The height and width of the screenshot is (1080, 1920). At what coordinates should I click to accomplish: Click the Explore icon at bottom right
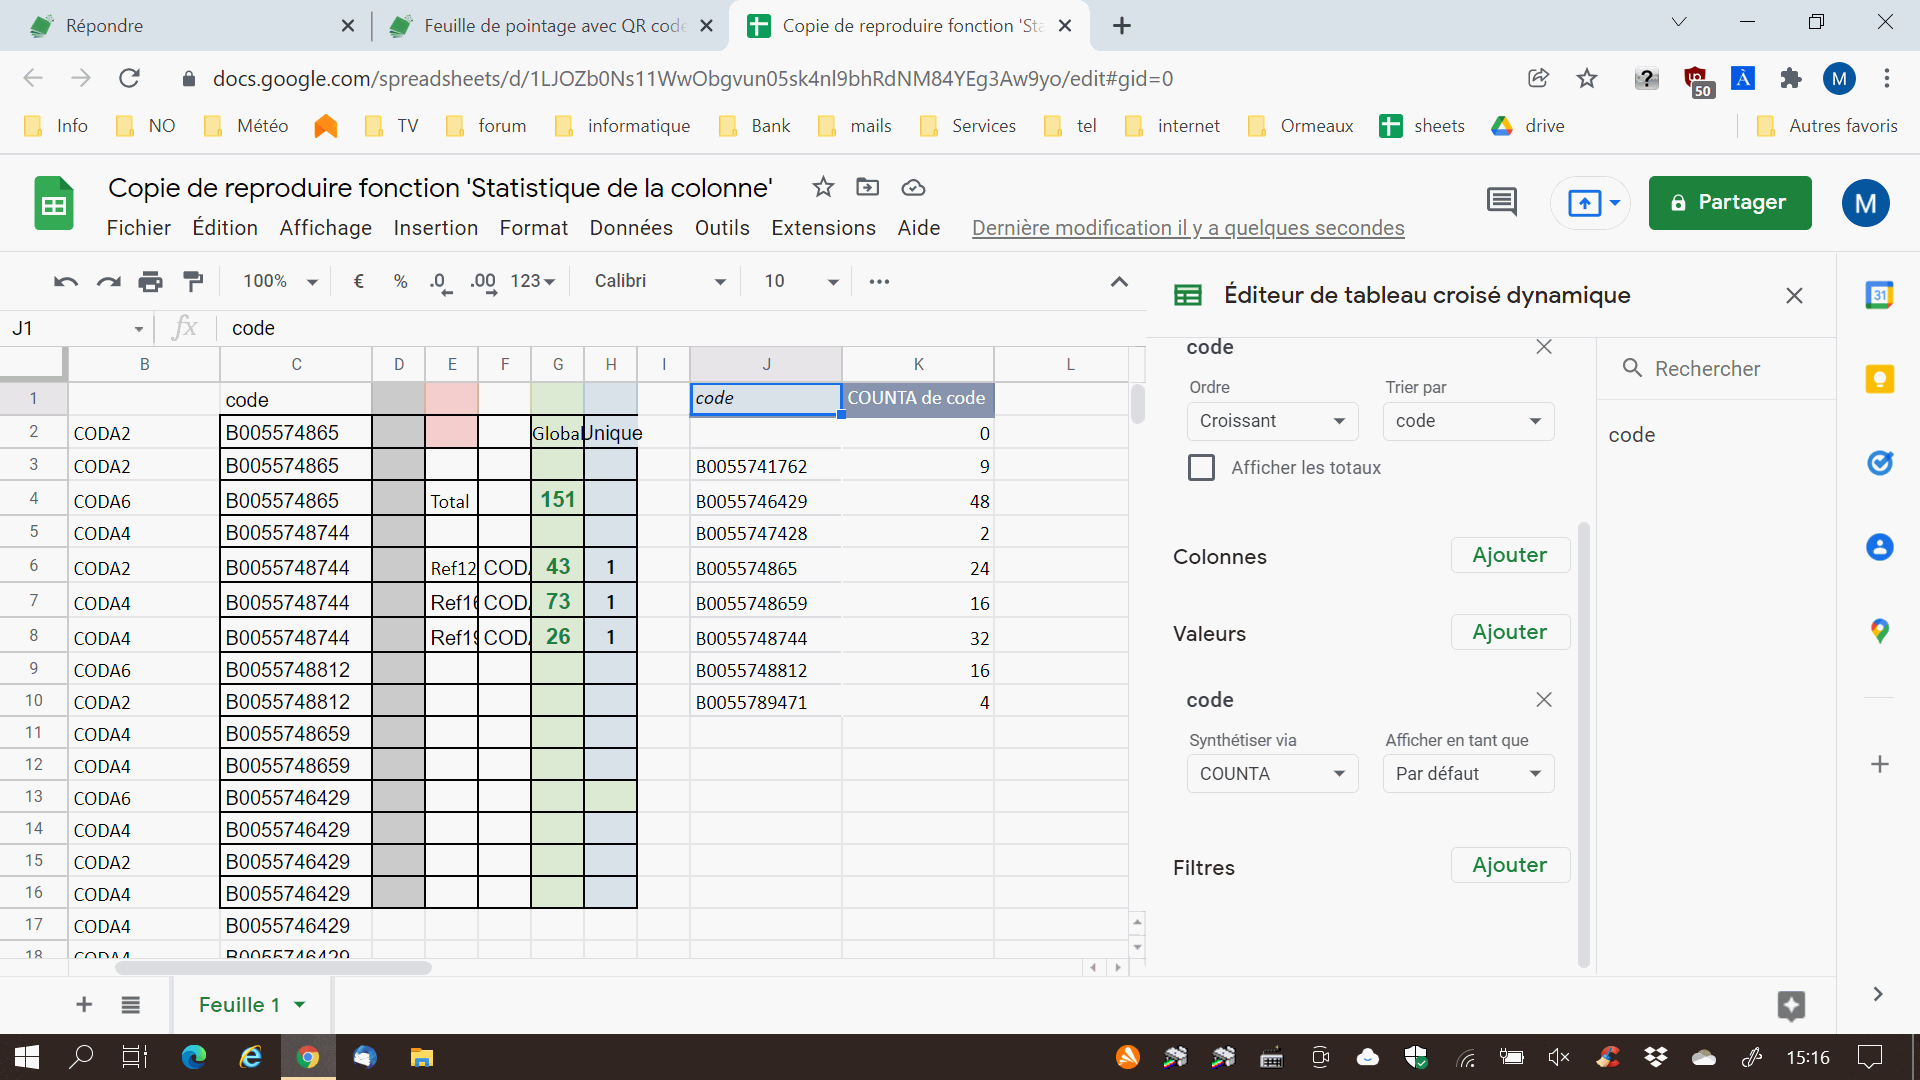[x=1791, y=1005]
